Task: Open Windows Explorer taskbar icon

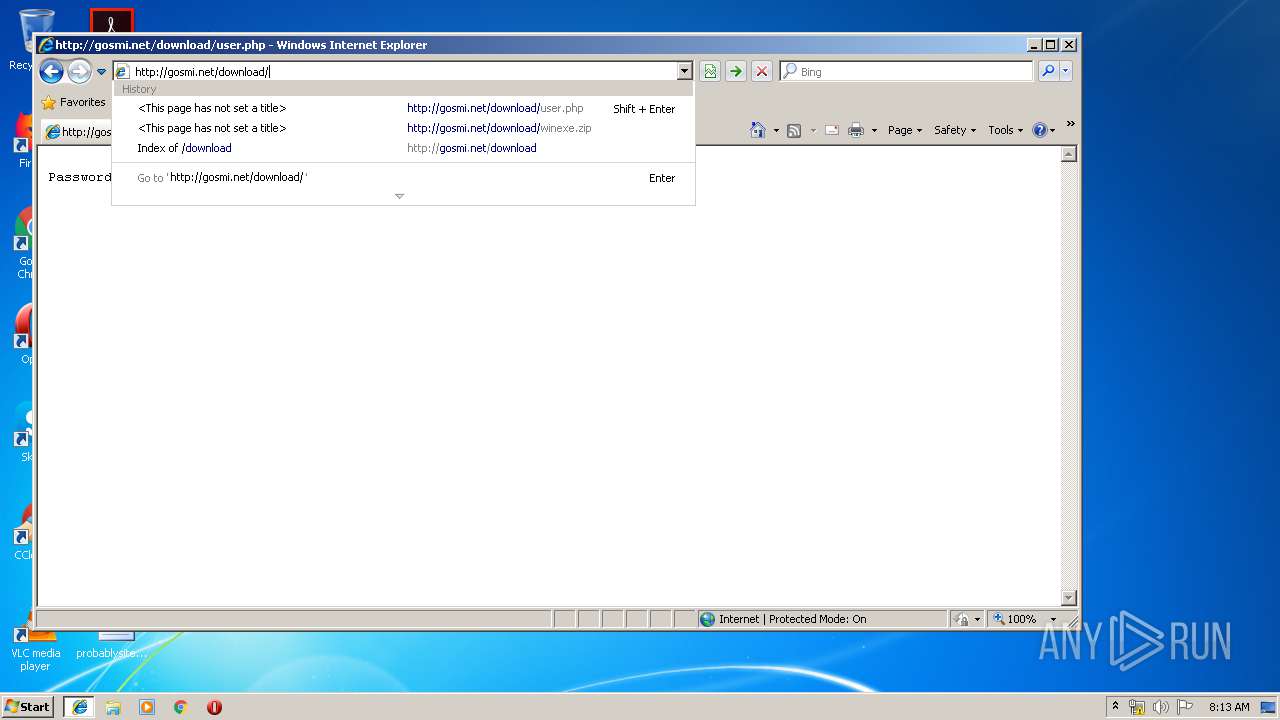Action: click(113, 707)
